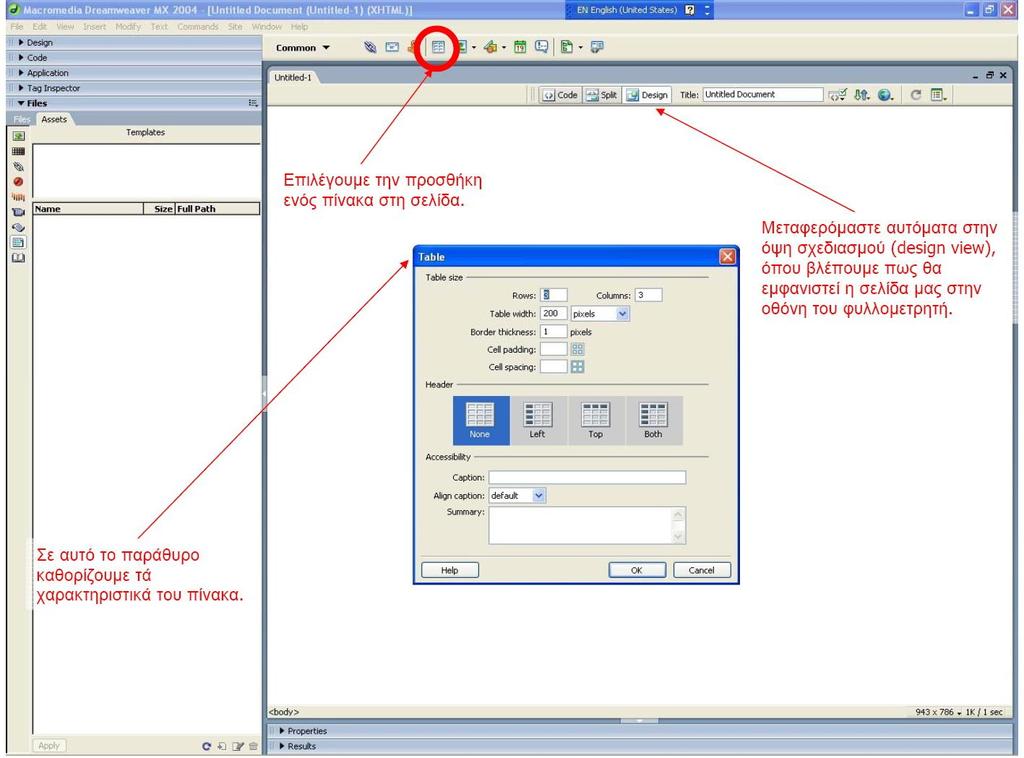
Task: Click OK in the Table dialog
Action: click(637, 570)
